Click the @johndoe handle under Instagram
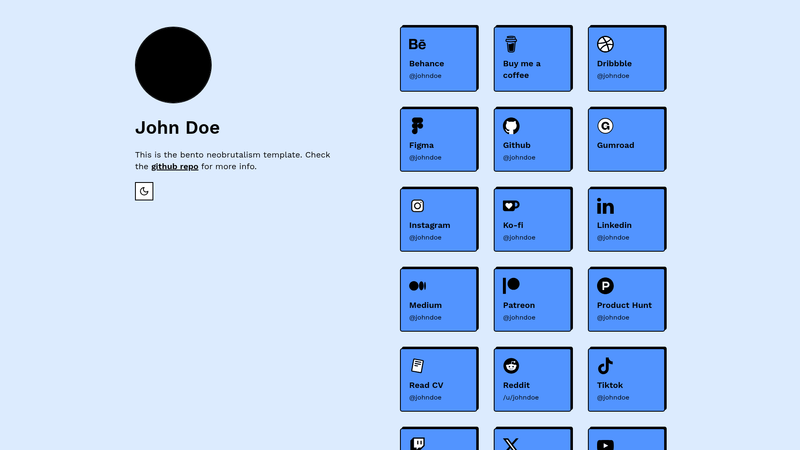Viewport: 800px width, 450px height. (425, 238)
